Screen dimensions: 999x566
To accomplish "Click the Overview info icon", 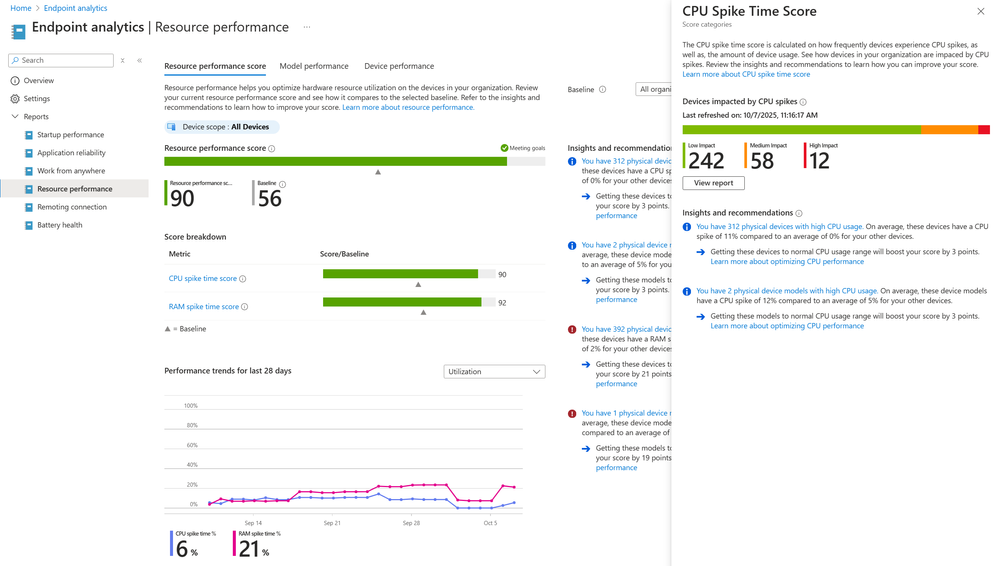I will click(15, 81).
